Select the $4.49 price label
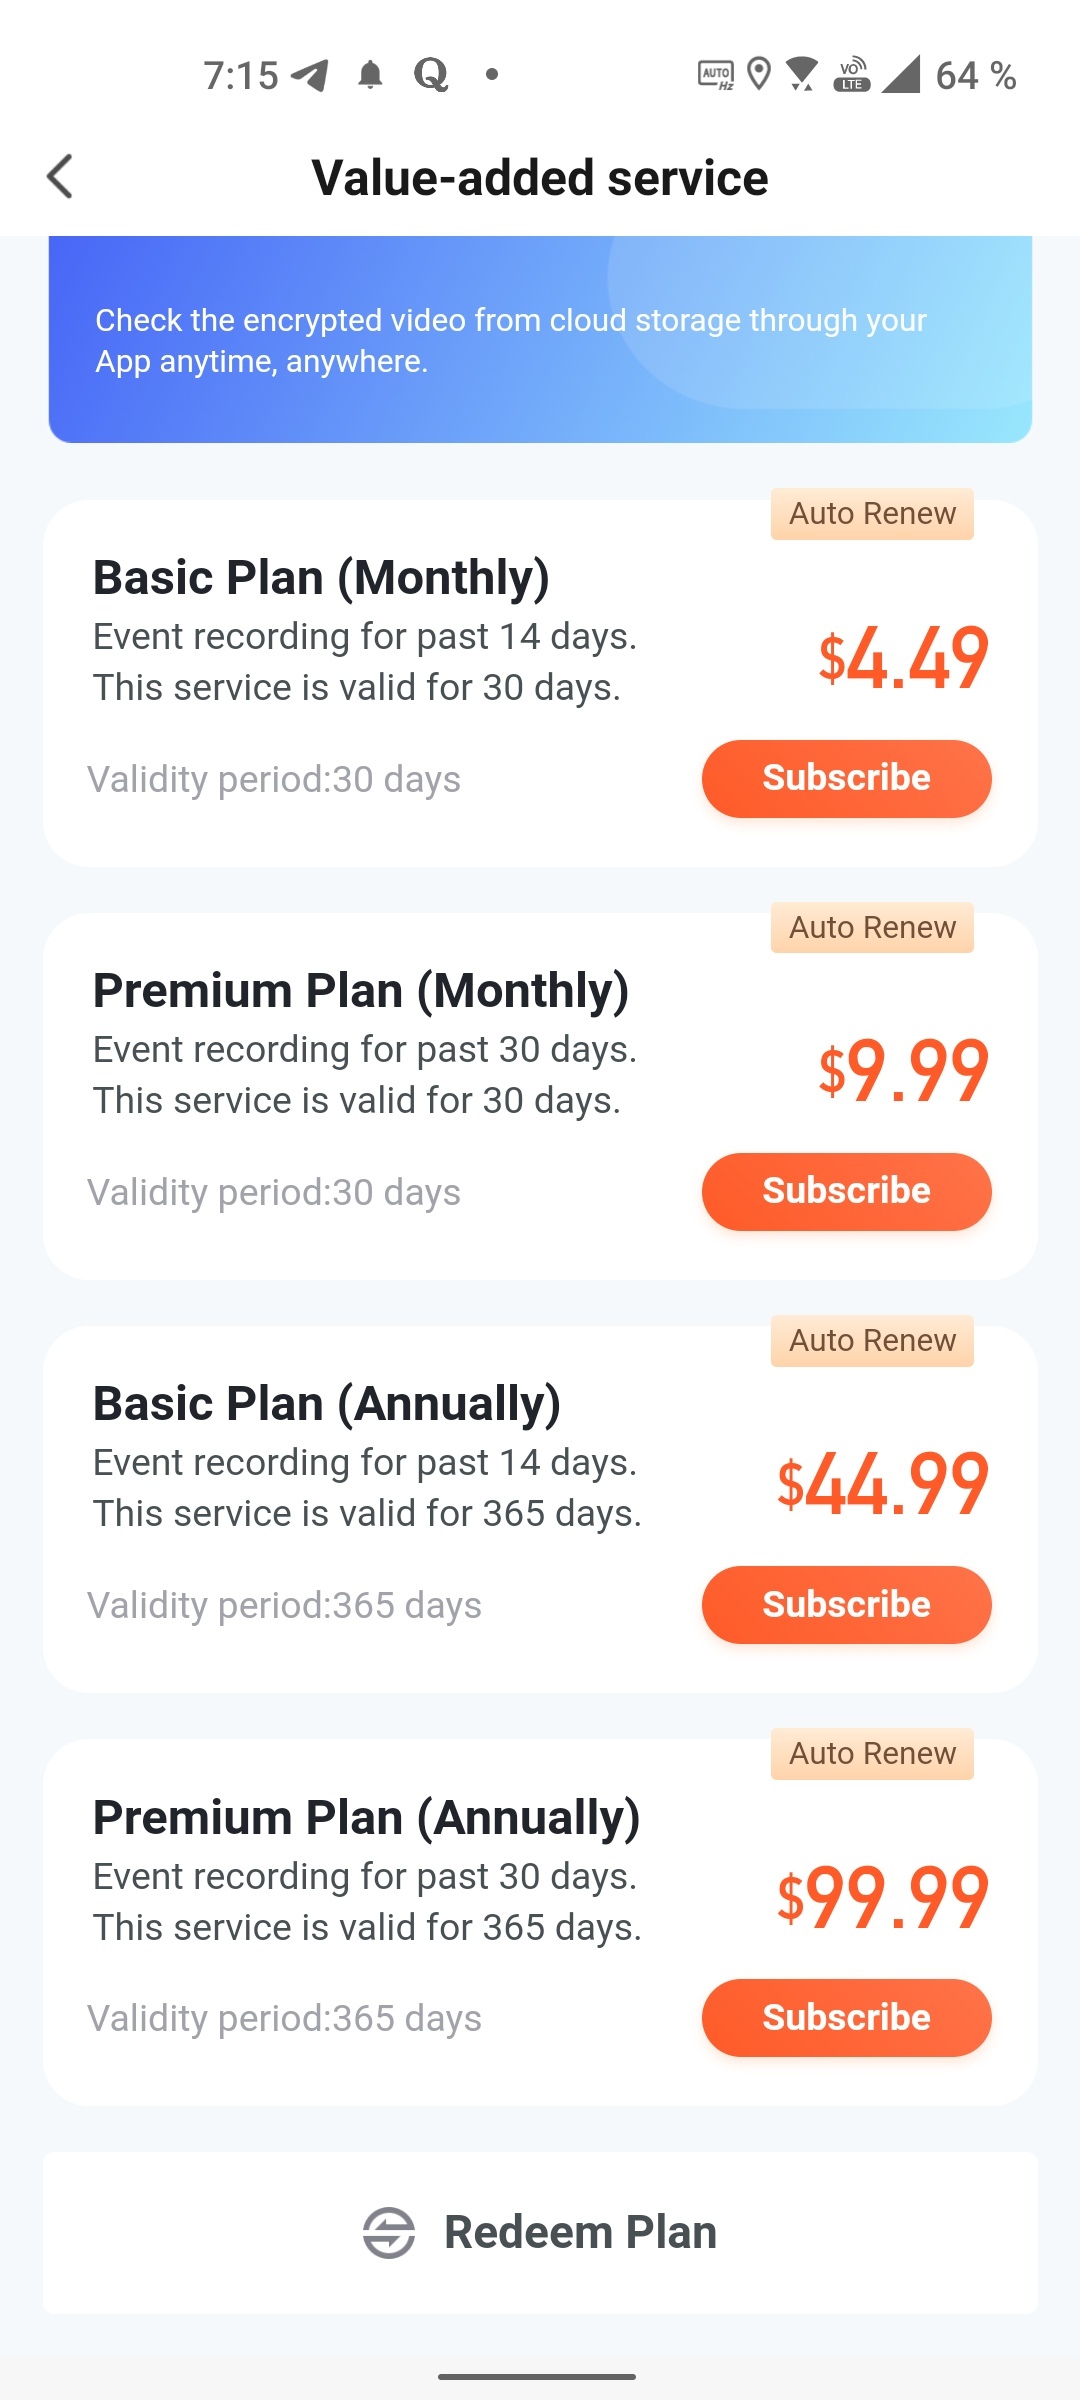 point(903,658)
